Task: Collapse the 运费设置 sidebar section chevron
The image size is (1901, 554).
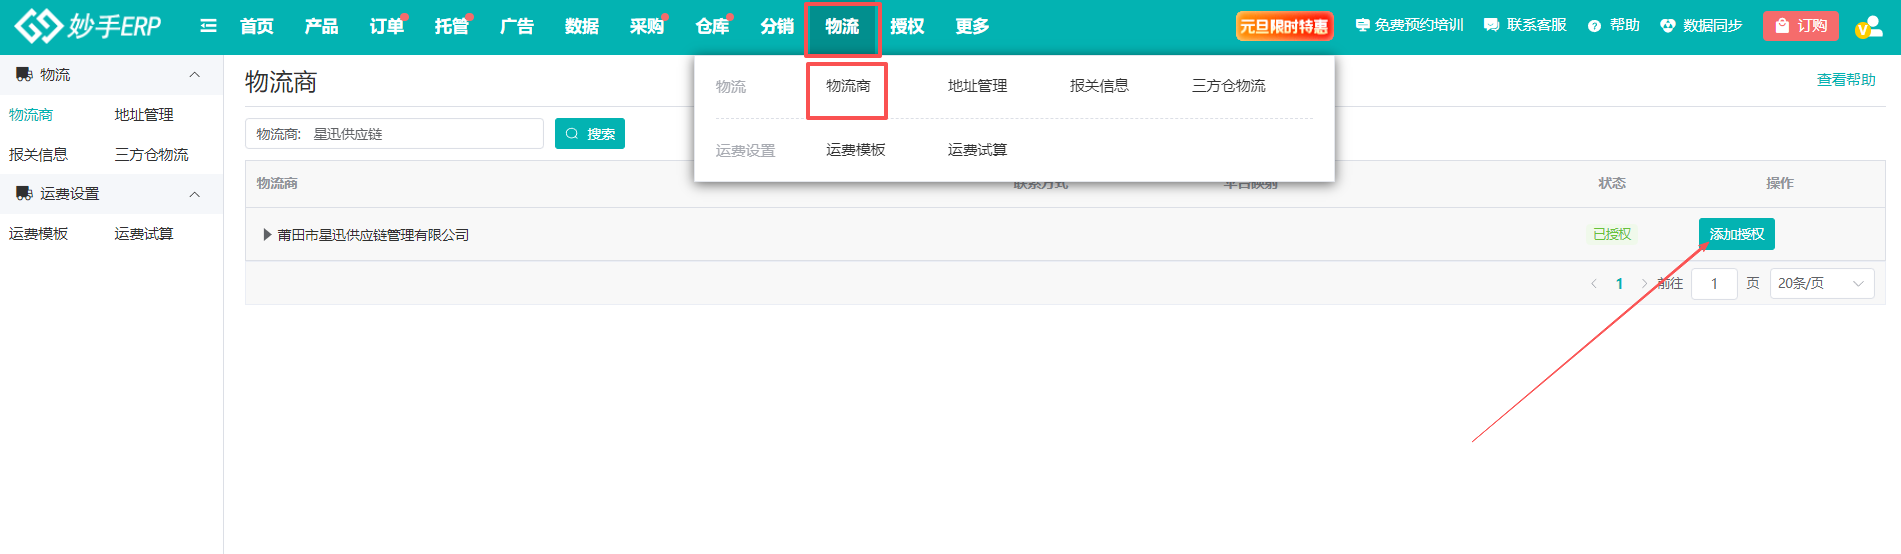Action: coord(195,194)
